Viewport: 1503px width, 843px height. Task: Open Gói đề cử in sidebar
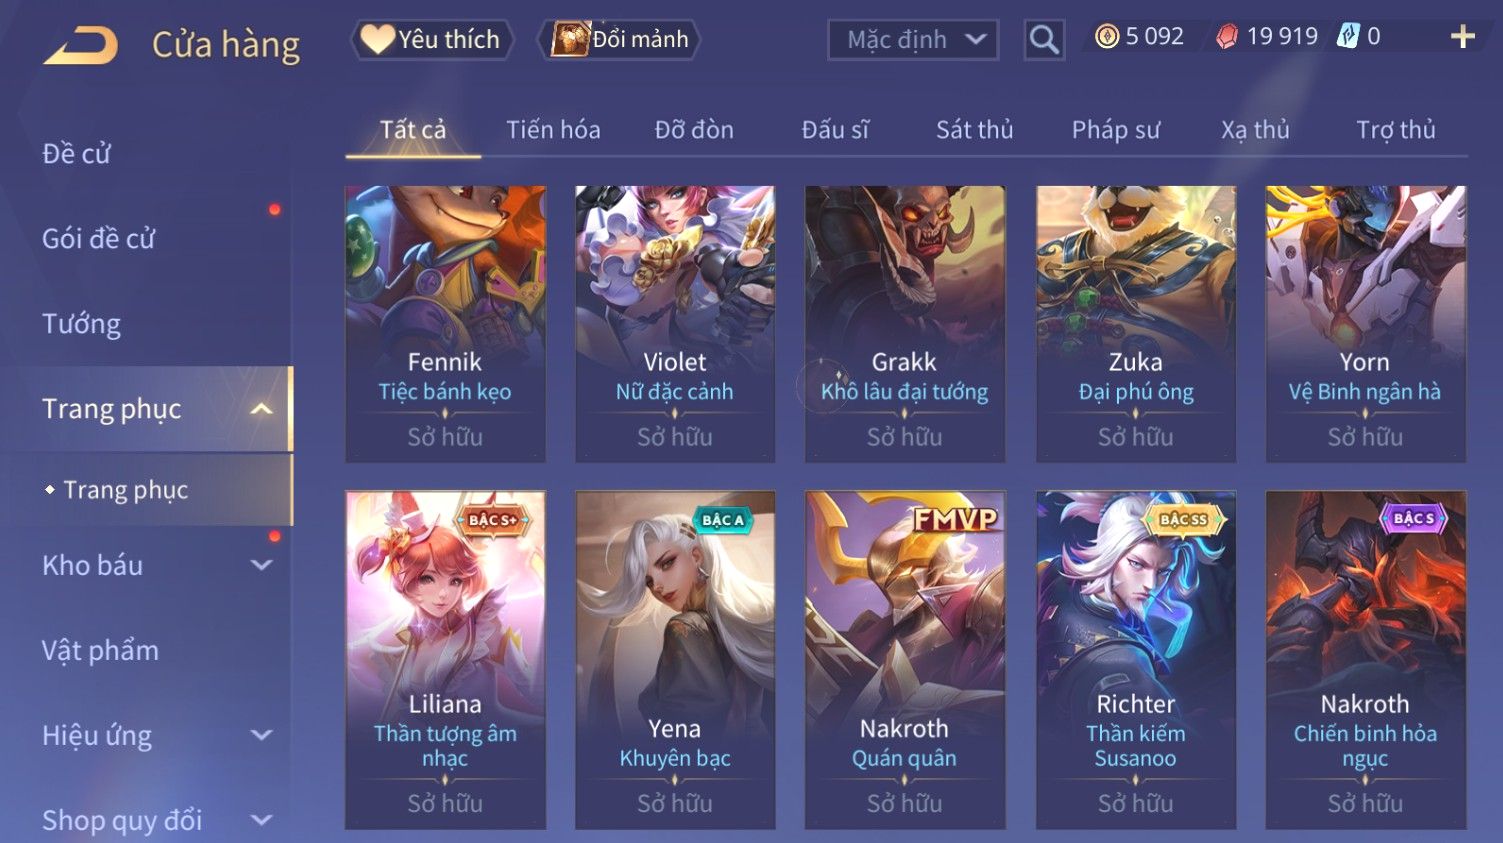coord(98,239)
